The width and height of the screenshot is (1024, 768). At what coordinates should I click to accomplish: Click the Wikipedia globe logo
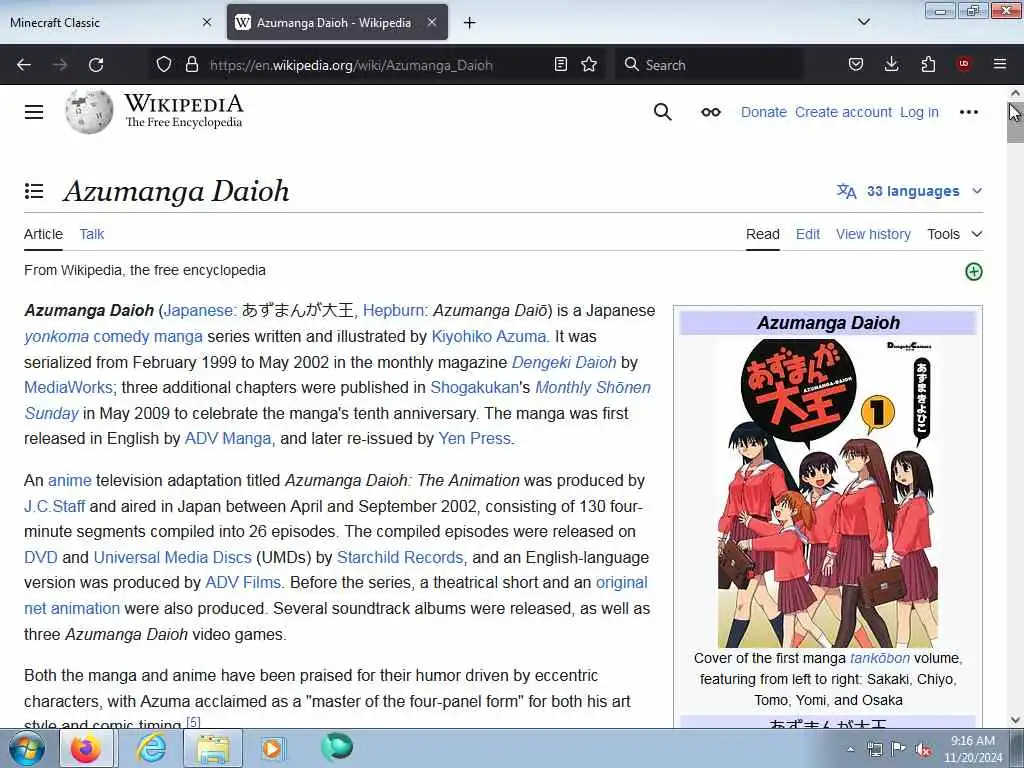click(89, 112)
